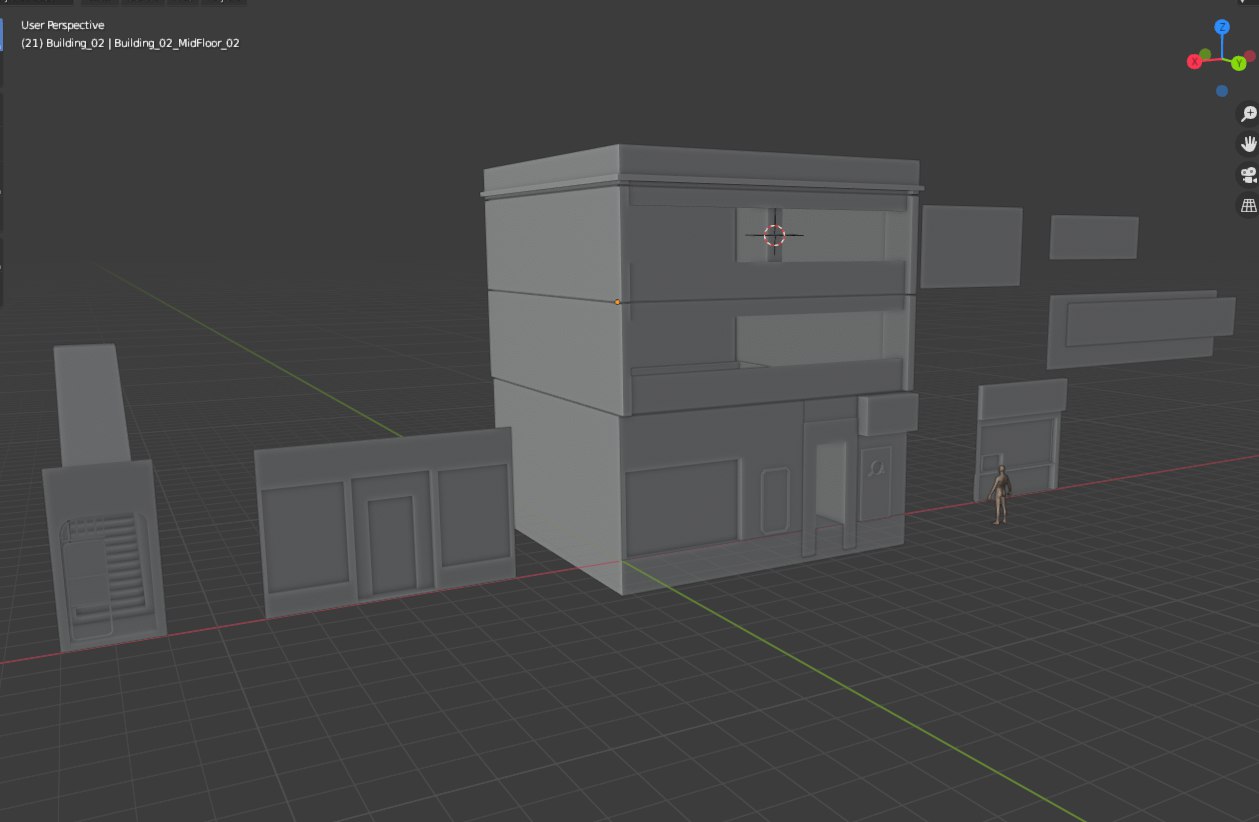Select the long framed sign panel at right
The height and width of the screenshot is (822, 1259).
coord(1141,329)
